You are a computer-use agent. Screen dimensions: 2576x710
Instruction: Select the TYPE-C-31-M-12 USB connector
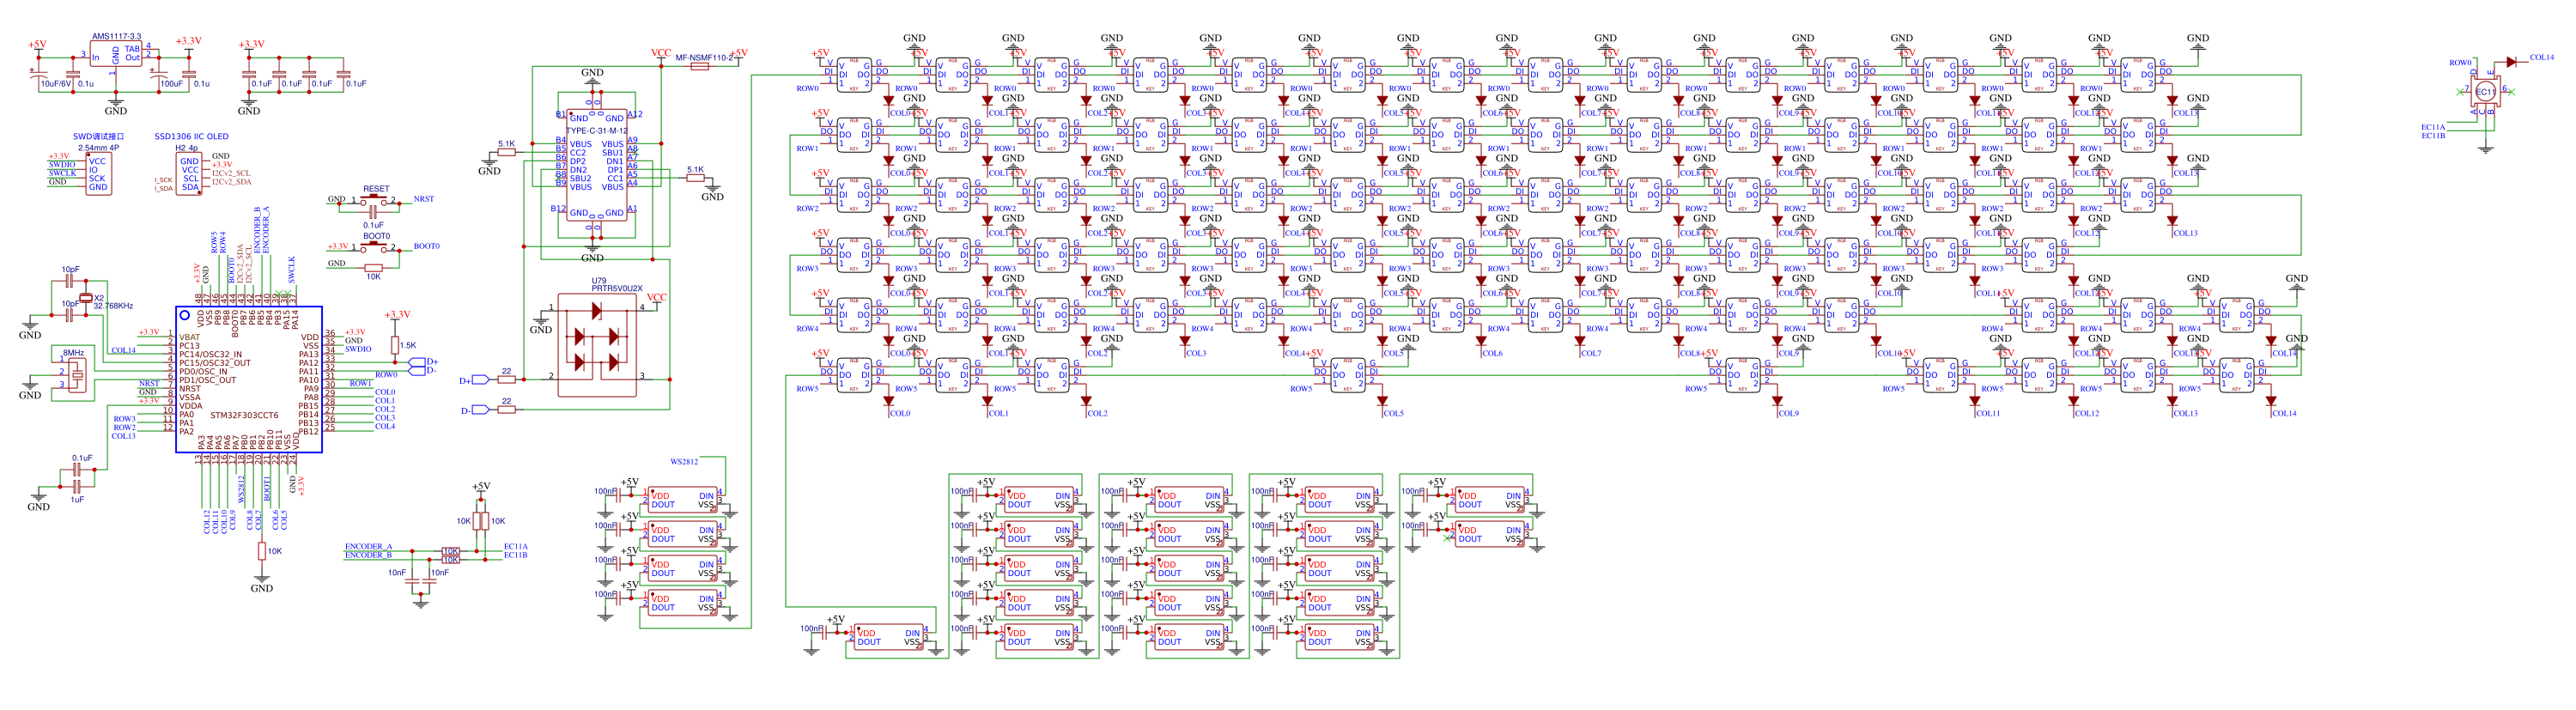coord(597,165)
